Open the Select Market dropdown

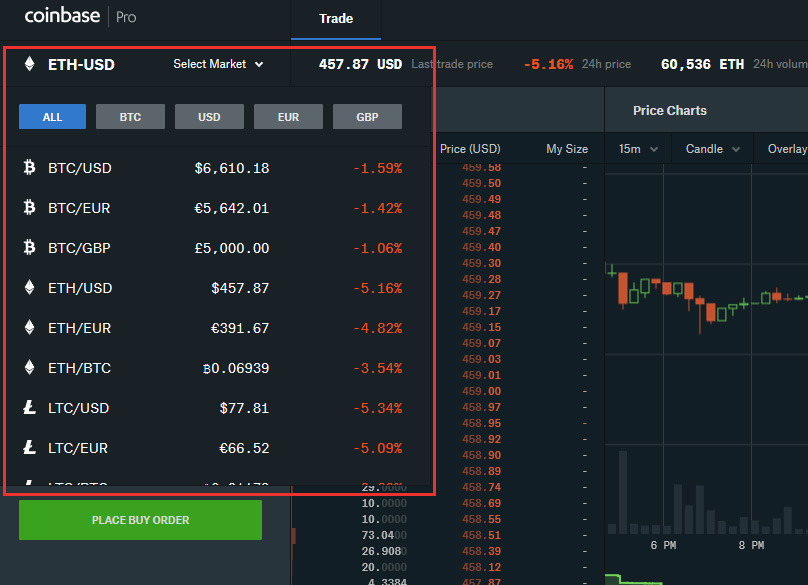pyautogui.click(x=218, y=64)
